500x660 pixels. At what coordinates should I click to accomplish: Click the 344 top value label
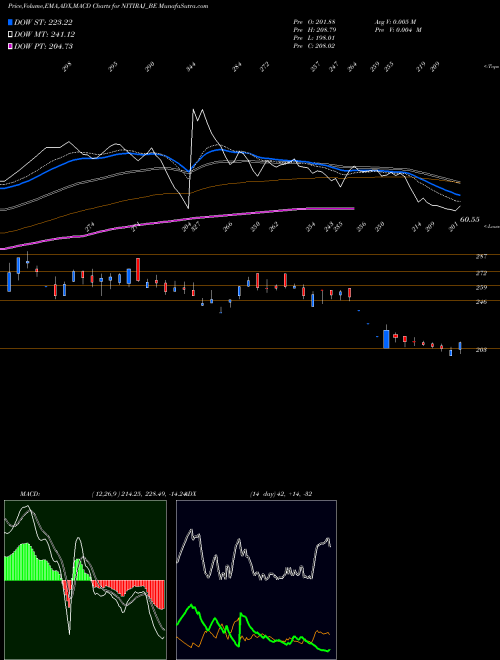[191, 67]
